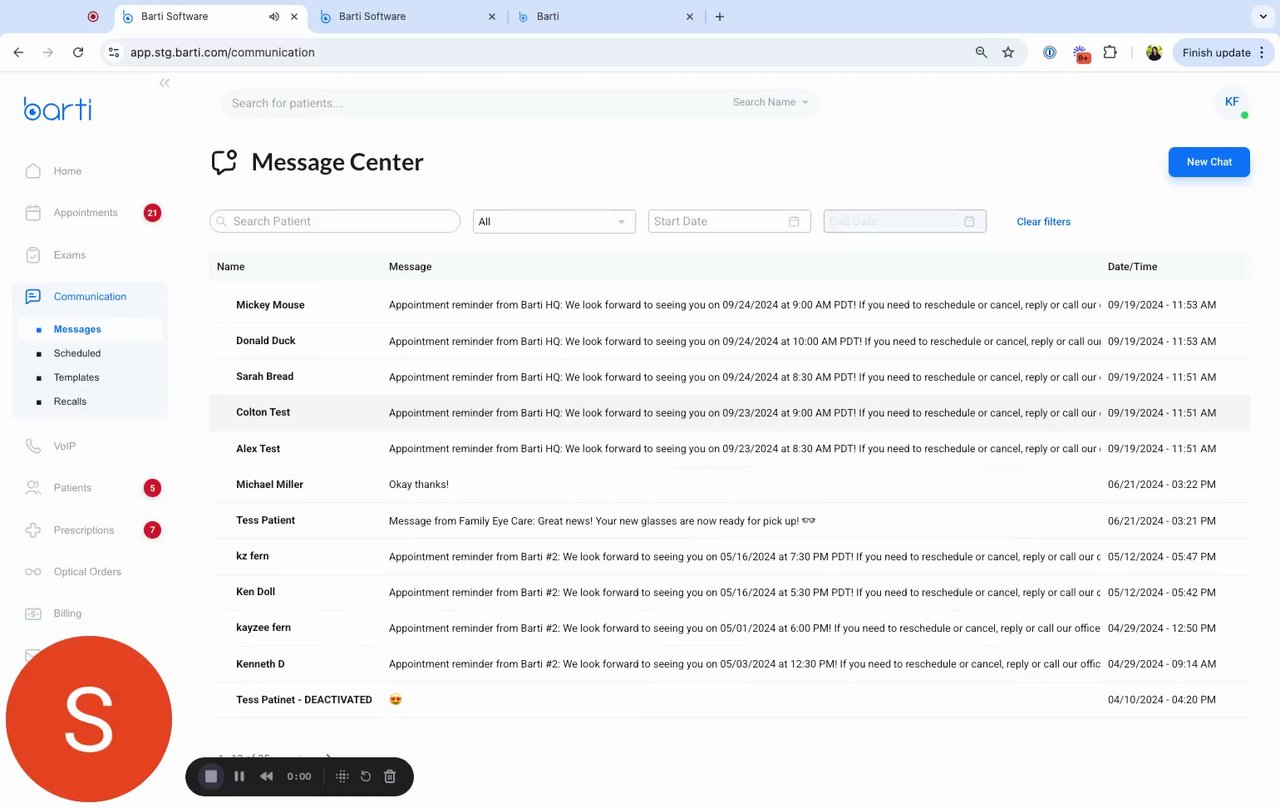
Task: Focus the Search for patients field
Action: (470, 103)
